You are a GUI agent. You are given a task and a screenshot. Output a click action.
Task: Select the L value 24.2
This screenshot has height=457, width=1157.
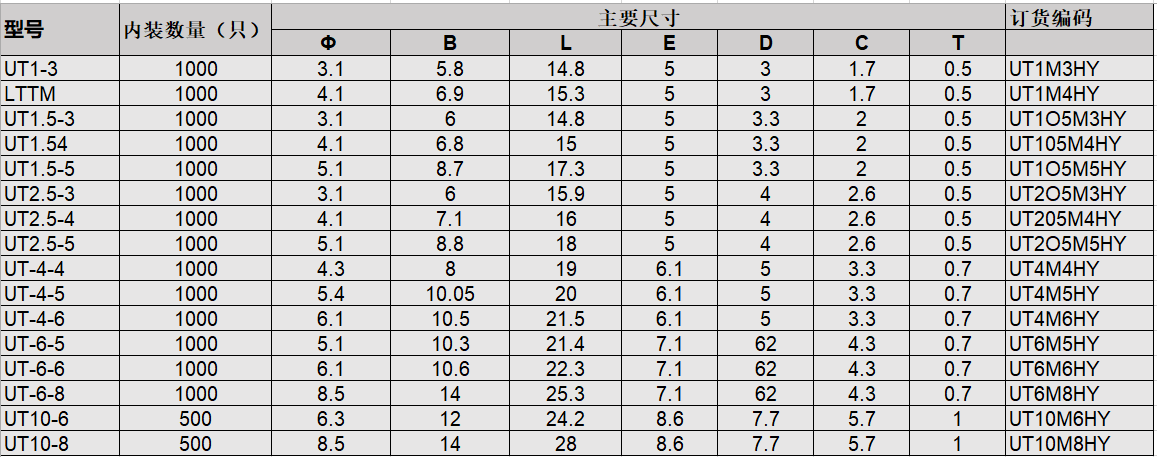click(566, 419)
